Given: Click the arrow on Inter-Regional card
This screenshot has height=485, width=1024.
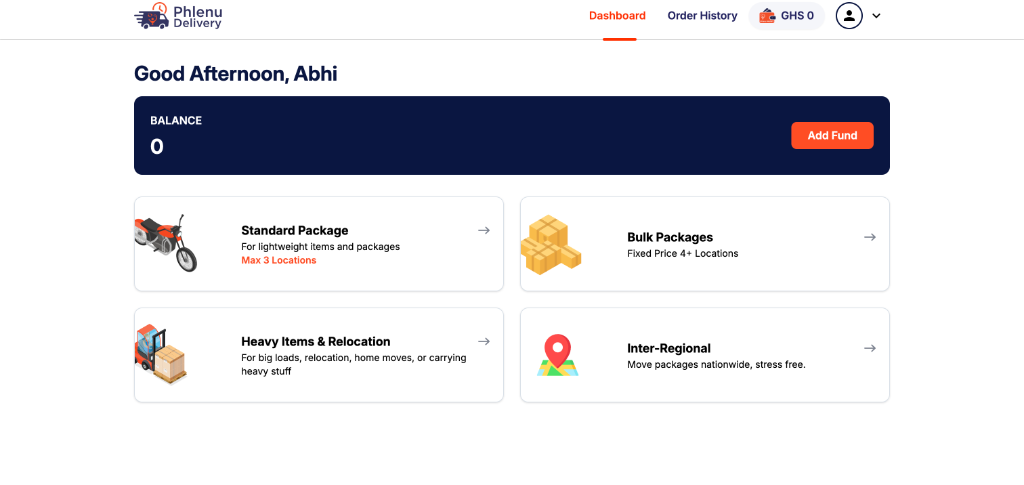Looking at the screenshot, I should click(x=870, y=348).
